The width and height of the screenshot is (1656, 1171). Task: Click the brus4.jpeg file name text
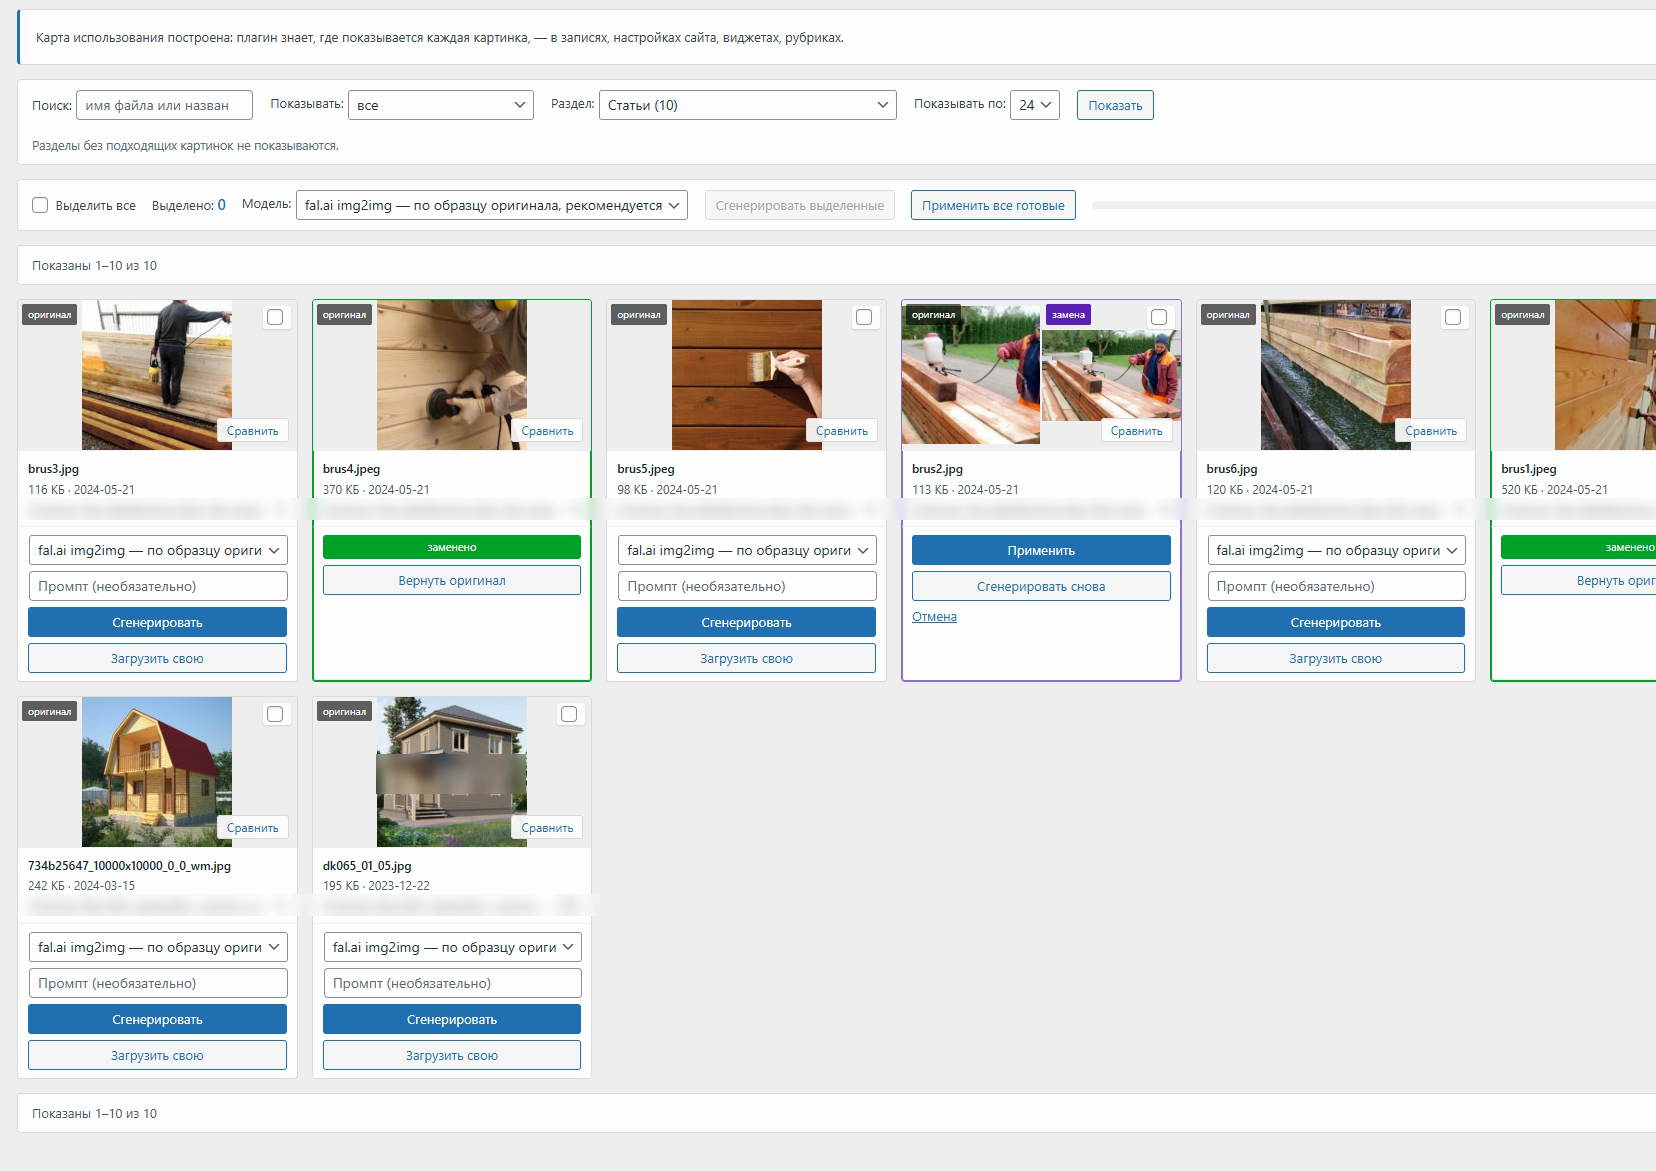click(351, 468)
